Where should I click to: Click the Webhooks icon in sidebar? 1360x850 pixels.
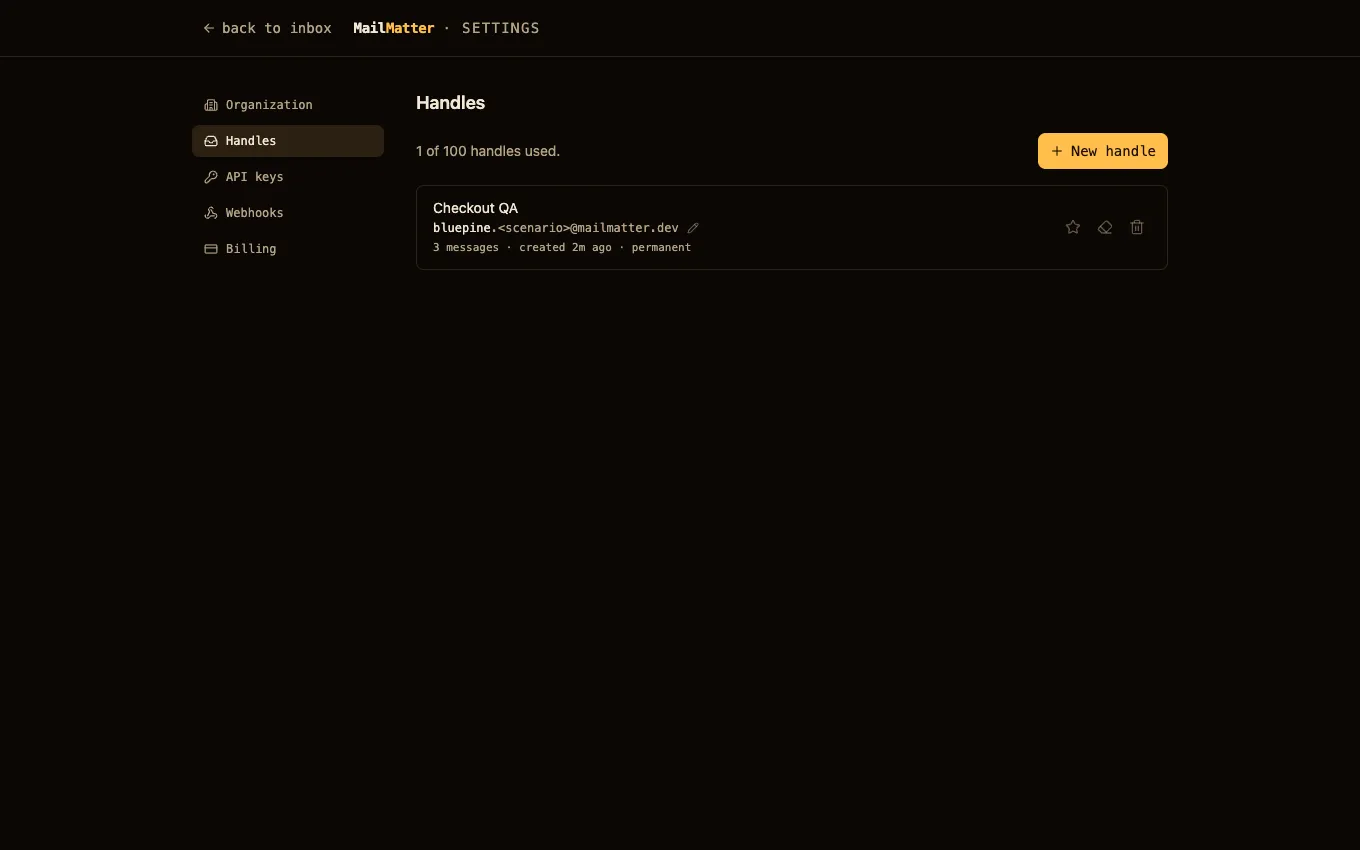(x=211, y=213)
